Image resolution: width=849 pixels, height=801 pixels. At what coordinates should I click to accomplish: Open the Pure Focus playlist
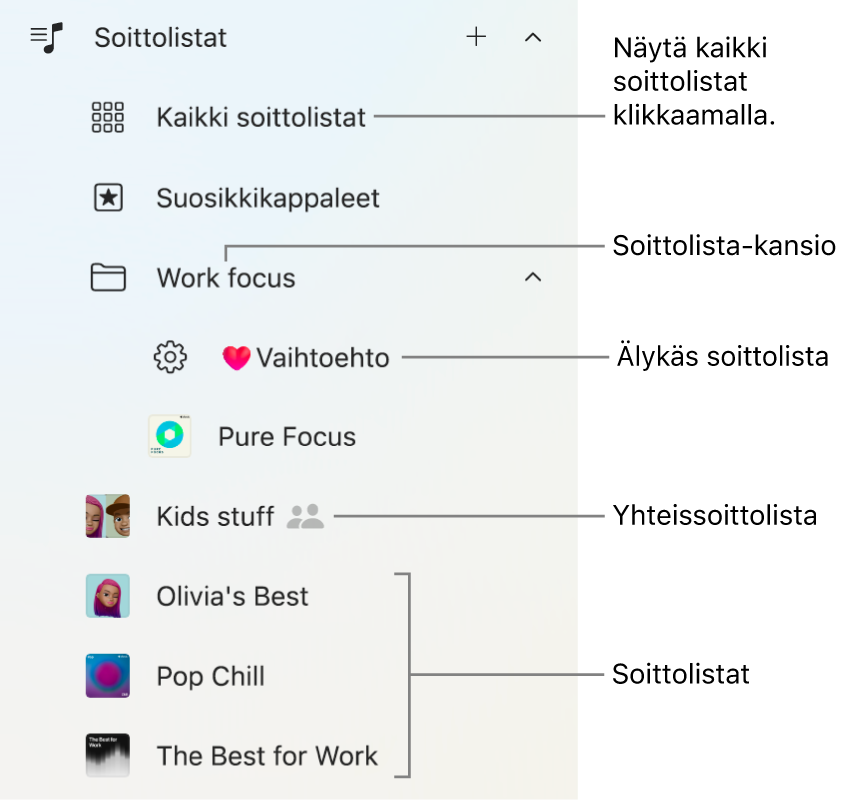[x=287, y=437]
